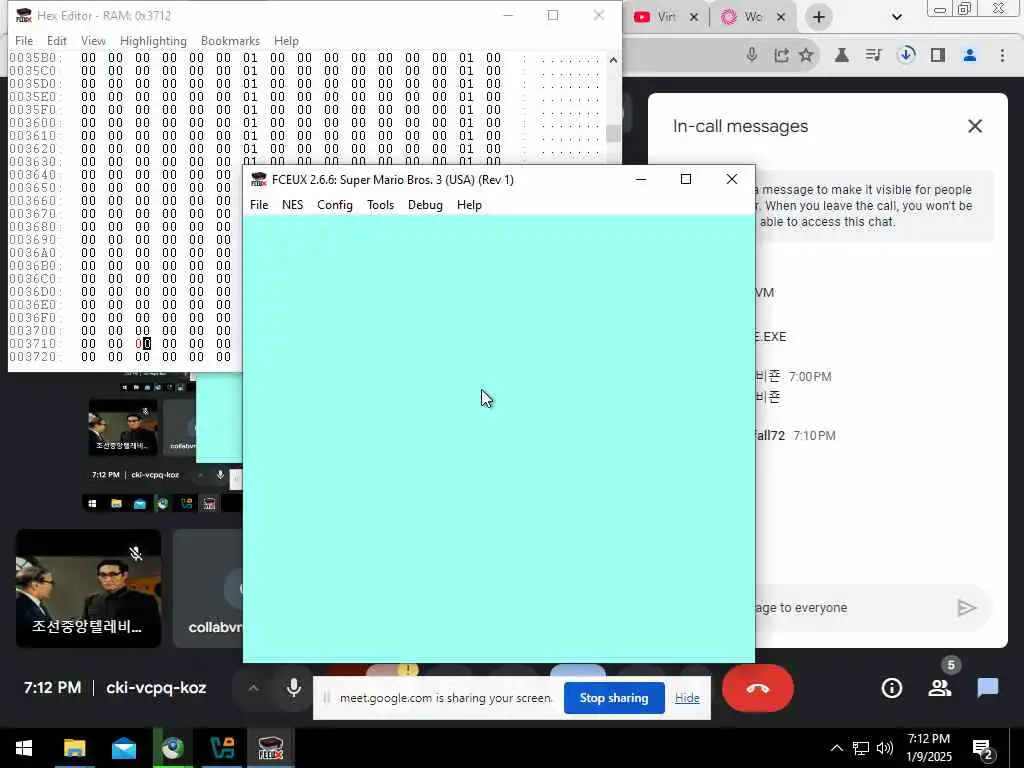
Task: Open File Explorer from taskbar
Action: 74,748
